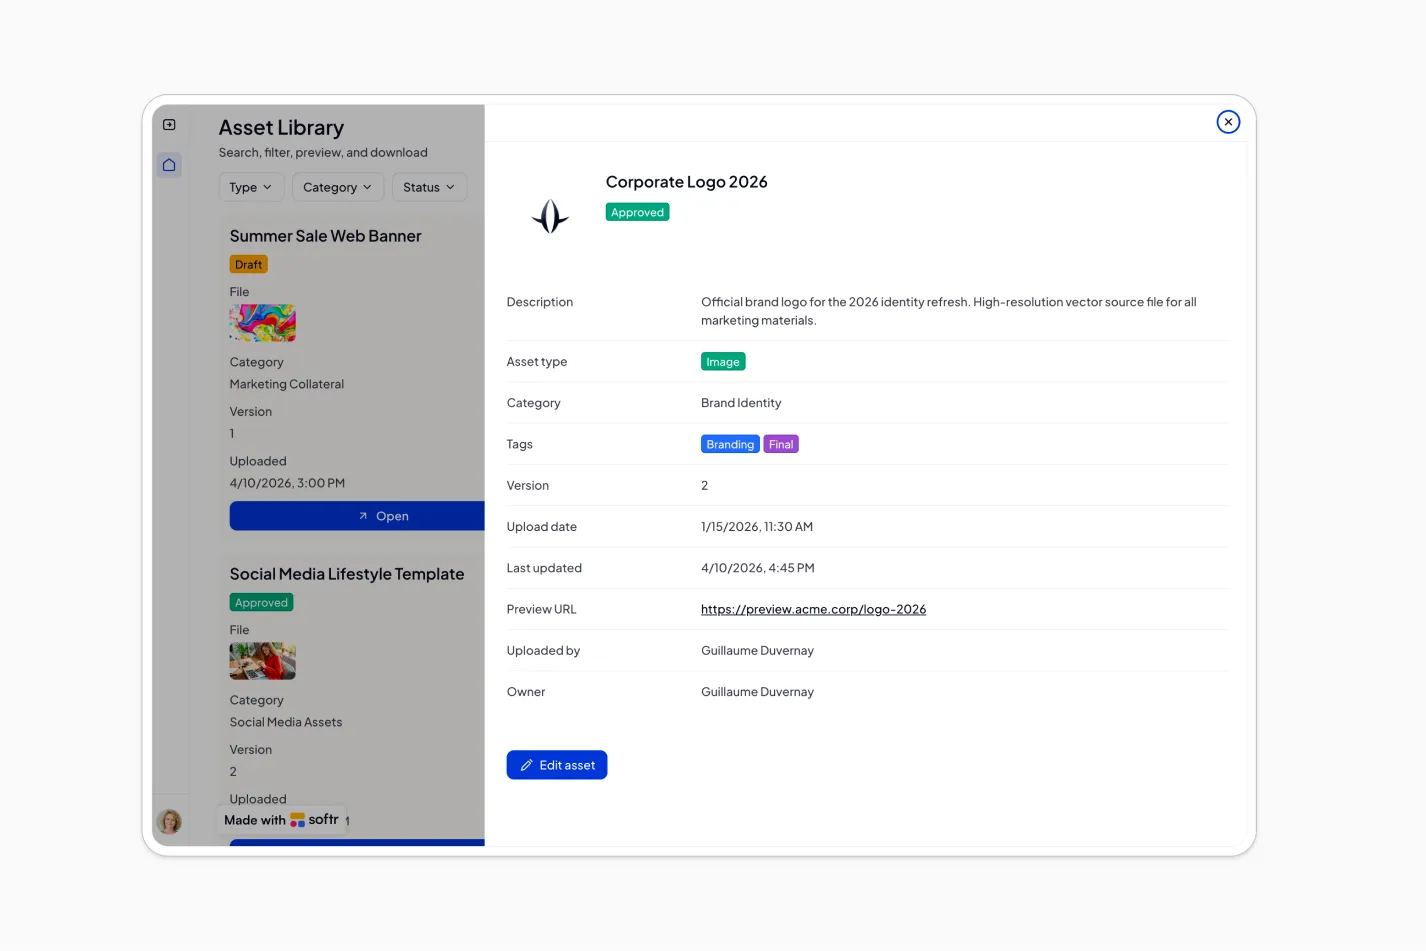The image size is (1426, 951).
Task: Click the Brand Identity category value
Action: coord(741,403)
